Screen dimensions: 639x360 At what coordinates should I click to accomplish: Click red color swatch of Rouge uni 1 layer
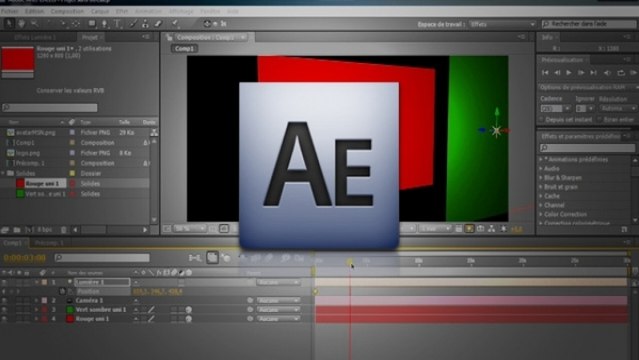pyautogui.click(x=70, y=319)
